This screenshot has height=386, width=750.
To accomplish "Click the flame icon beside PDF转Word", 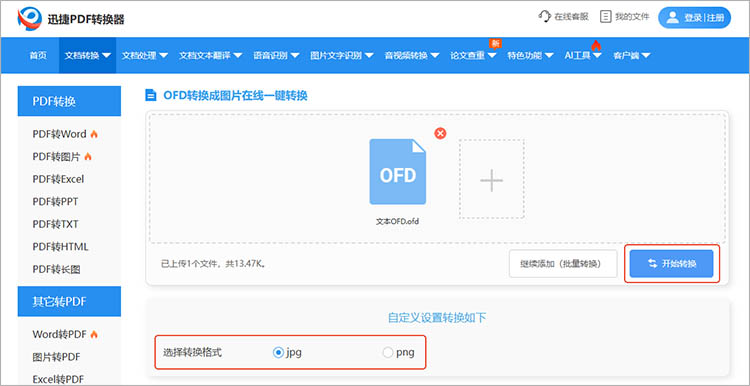I will click(x=94, y=134).
